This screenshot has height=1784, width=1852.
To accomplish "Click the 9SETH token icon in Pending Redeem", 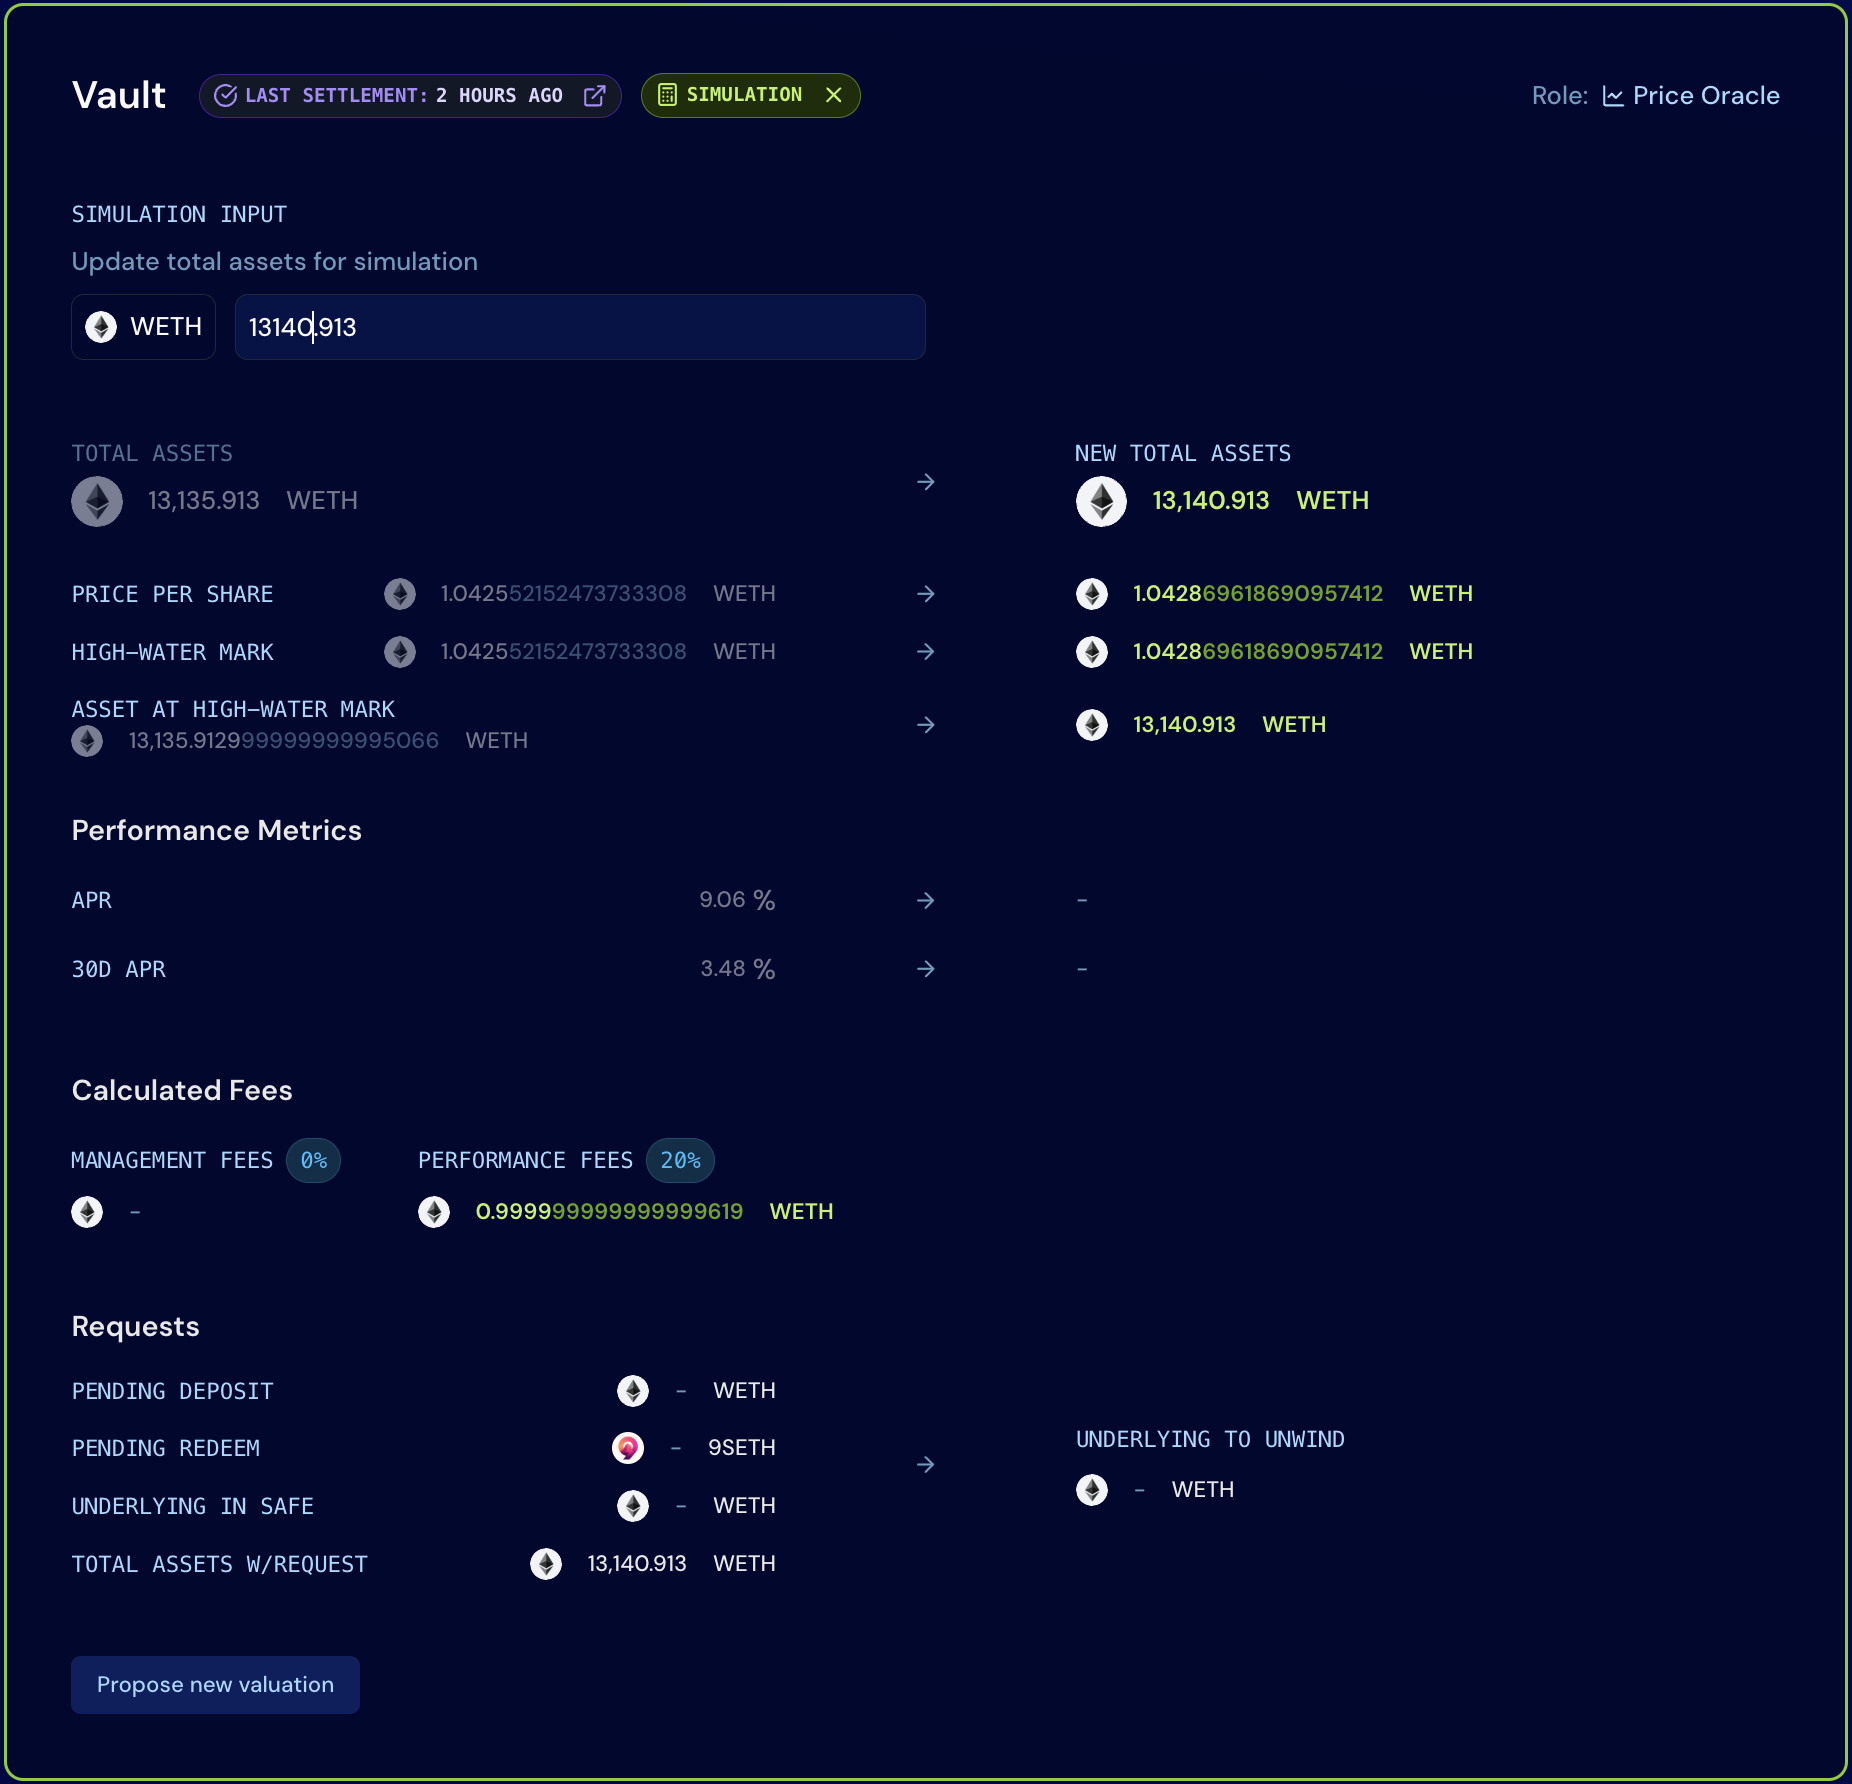I will pyautogui.click(x=628, y=1448).
